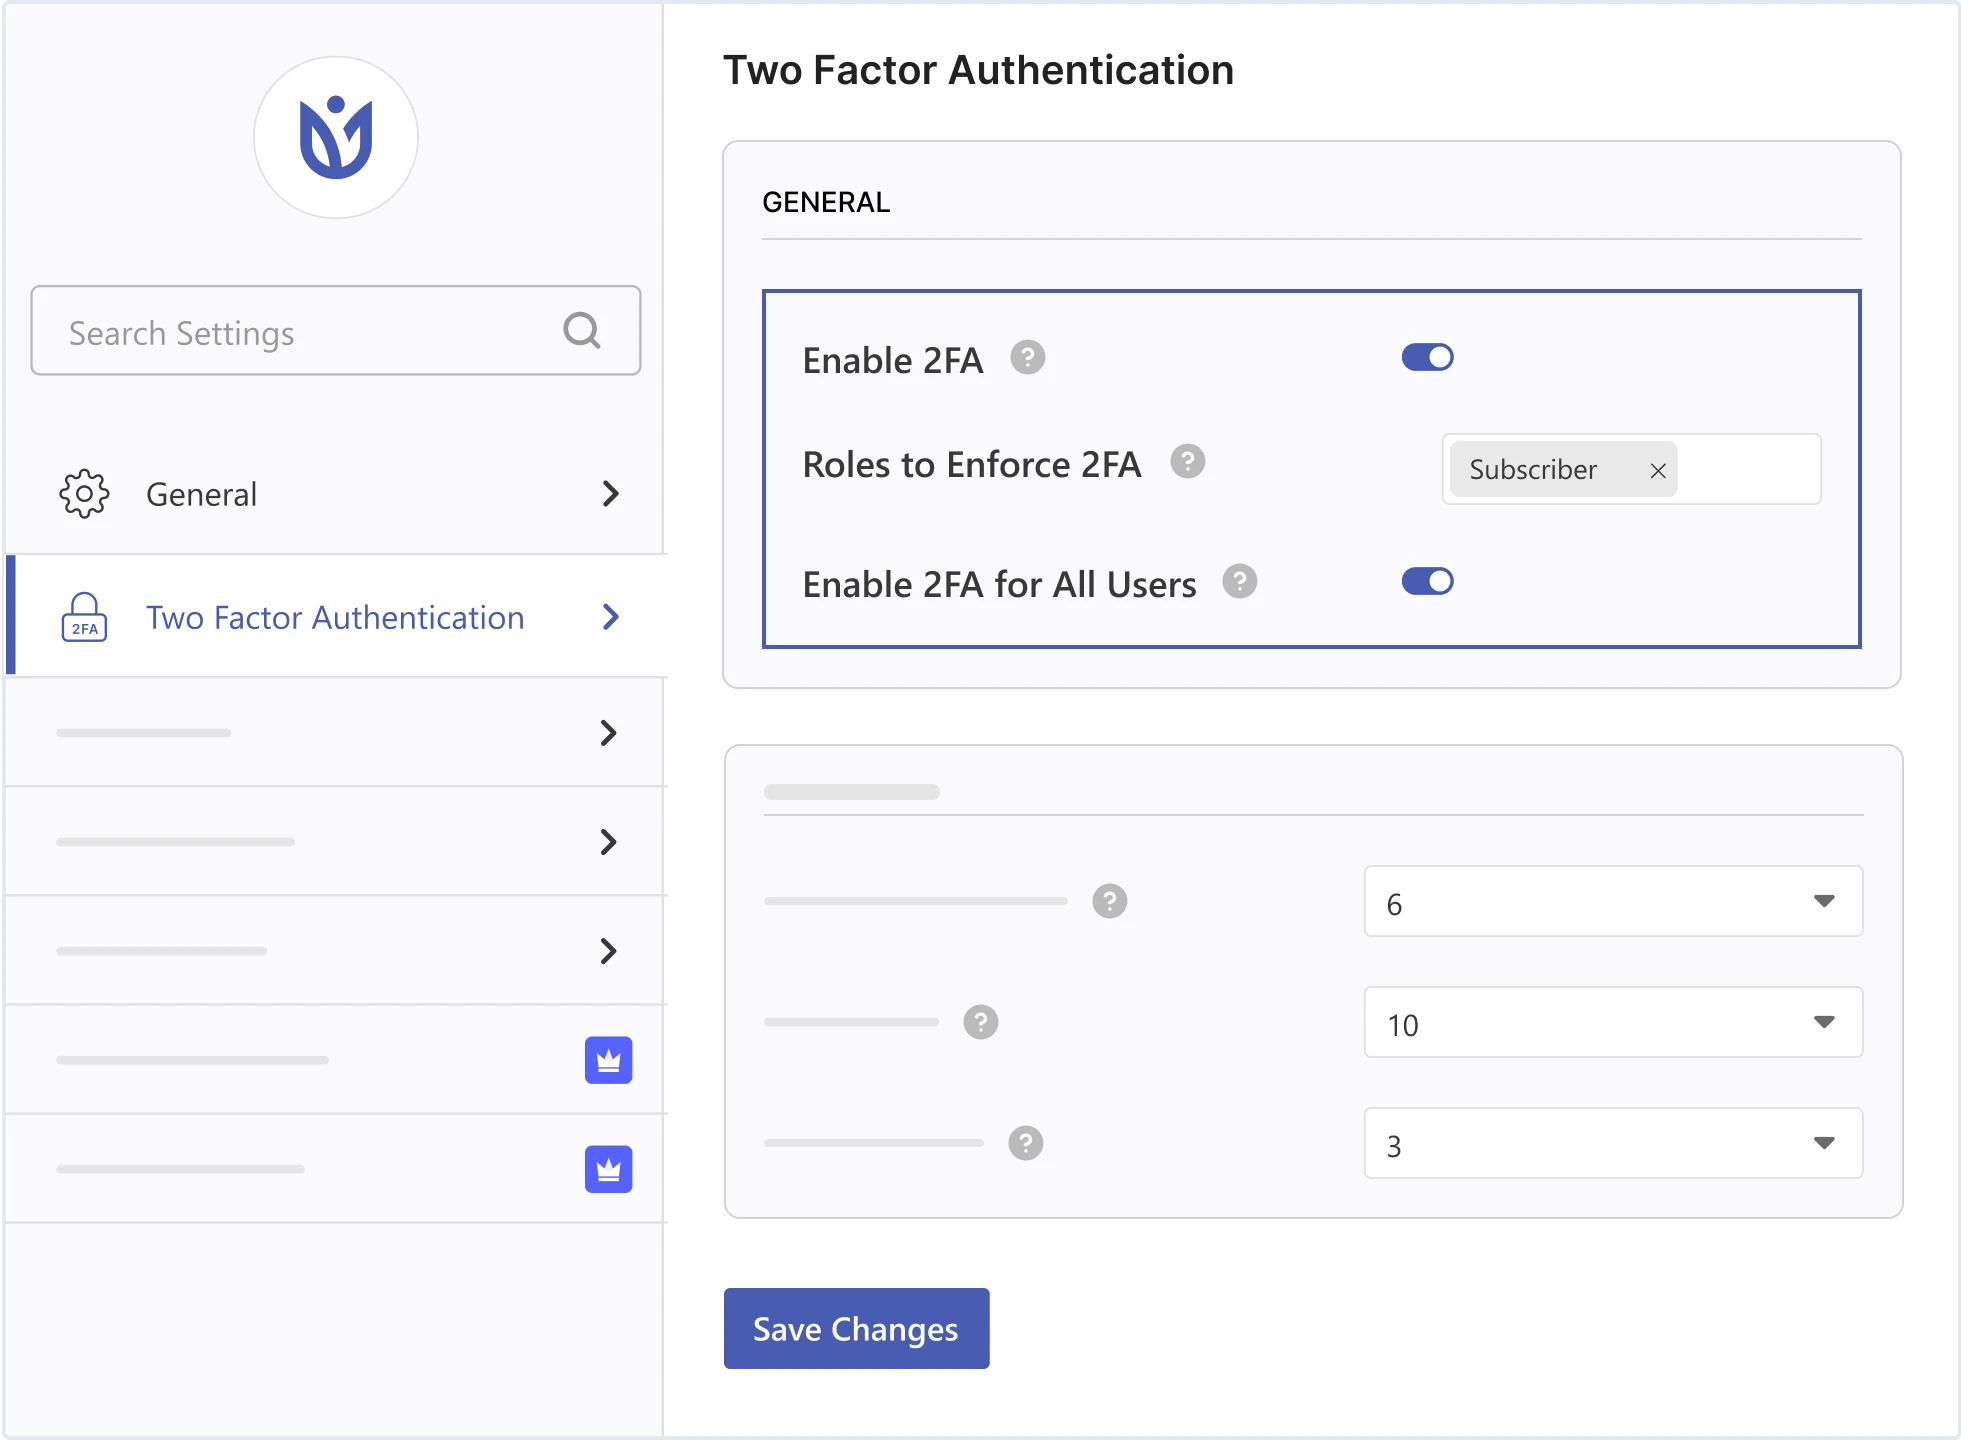Click the help icon beside Roles to Enforce 2FA
The image size is (1961, 1440).
click(1187, 462)
